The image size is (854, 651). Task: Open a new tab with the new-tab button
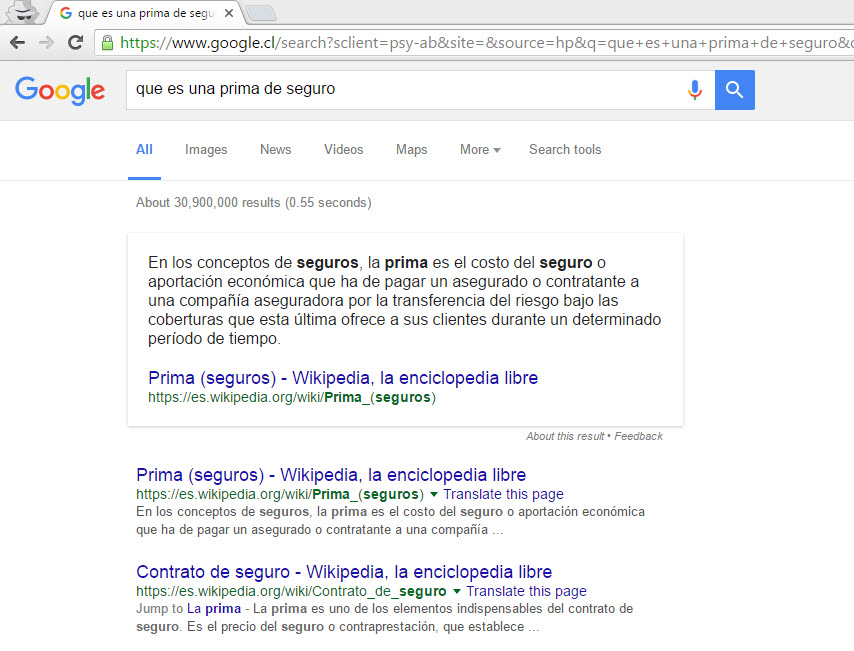click(261, 14)
